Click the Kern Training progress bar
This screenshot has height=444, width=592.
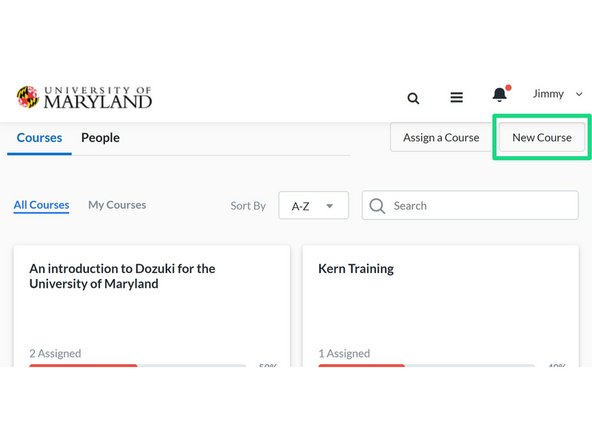coord(427,365)
